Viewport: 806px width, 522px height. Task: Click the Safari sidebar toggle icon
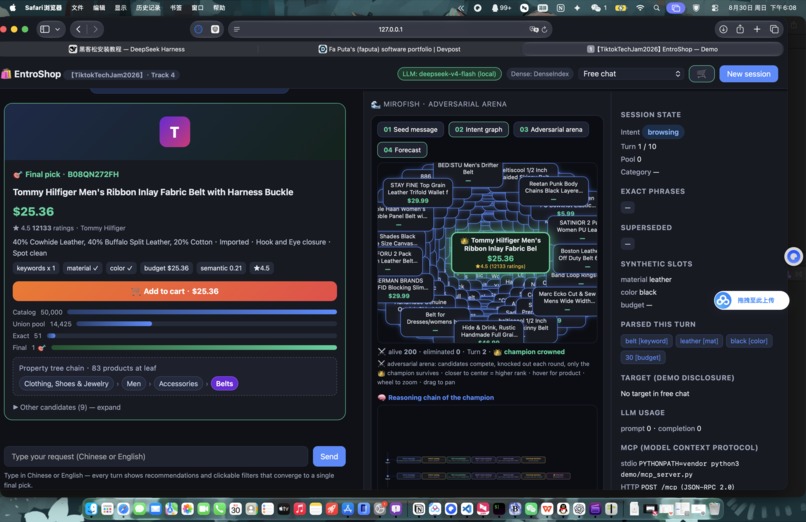tap(45, 29)
